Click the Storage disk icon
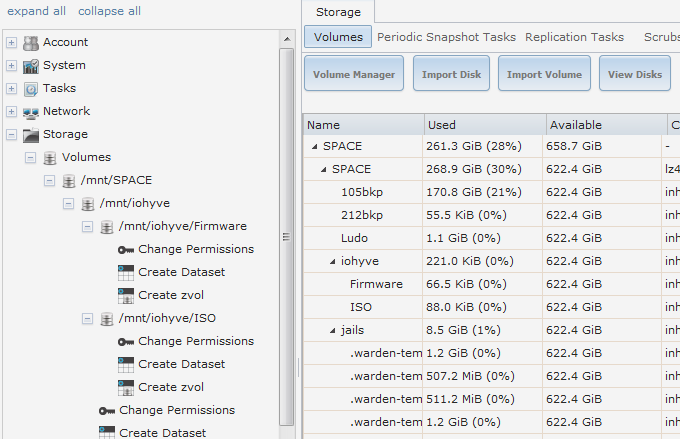Image resolution: width=680 pixels, height=439 pixels. 31,134
